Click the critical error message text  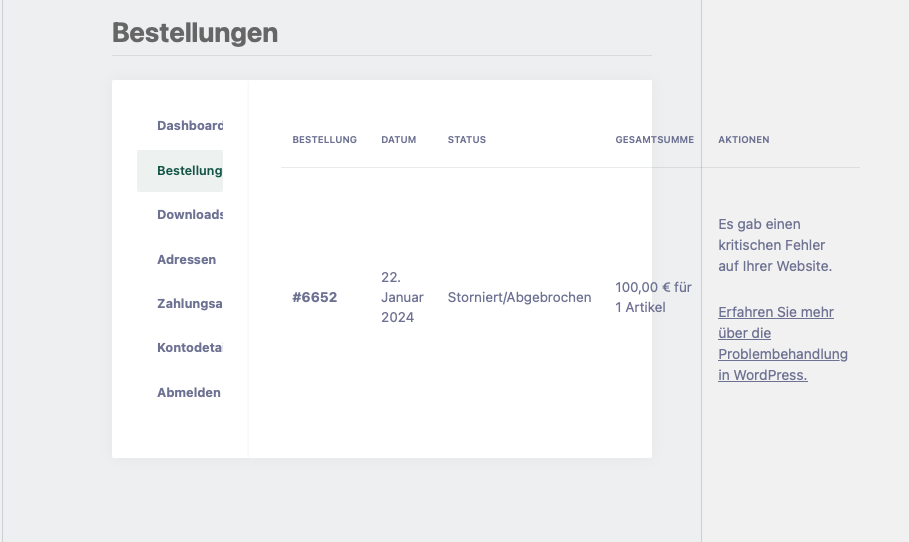point(775,245)
